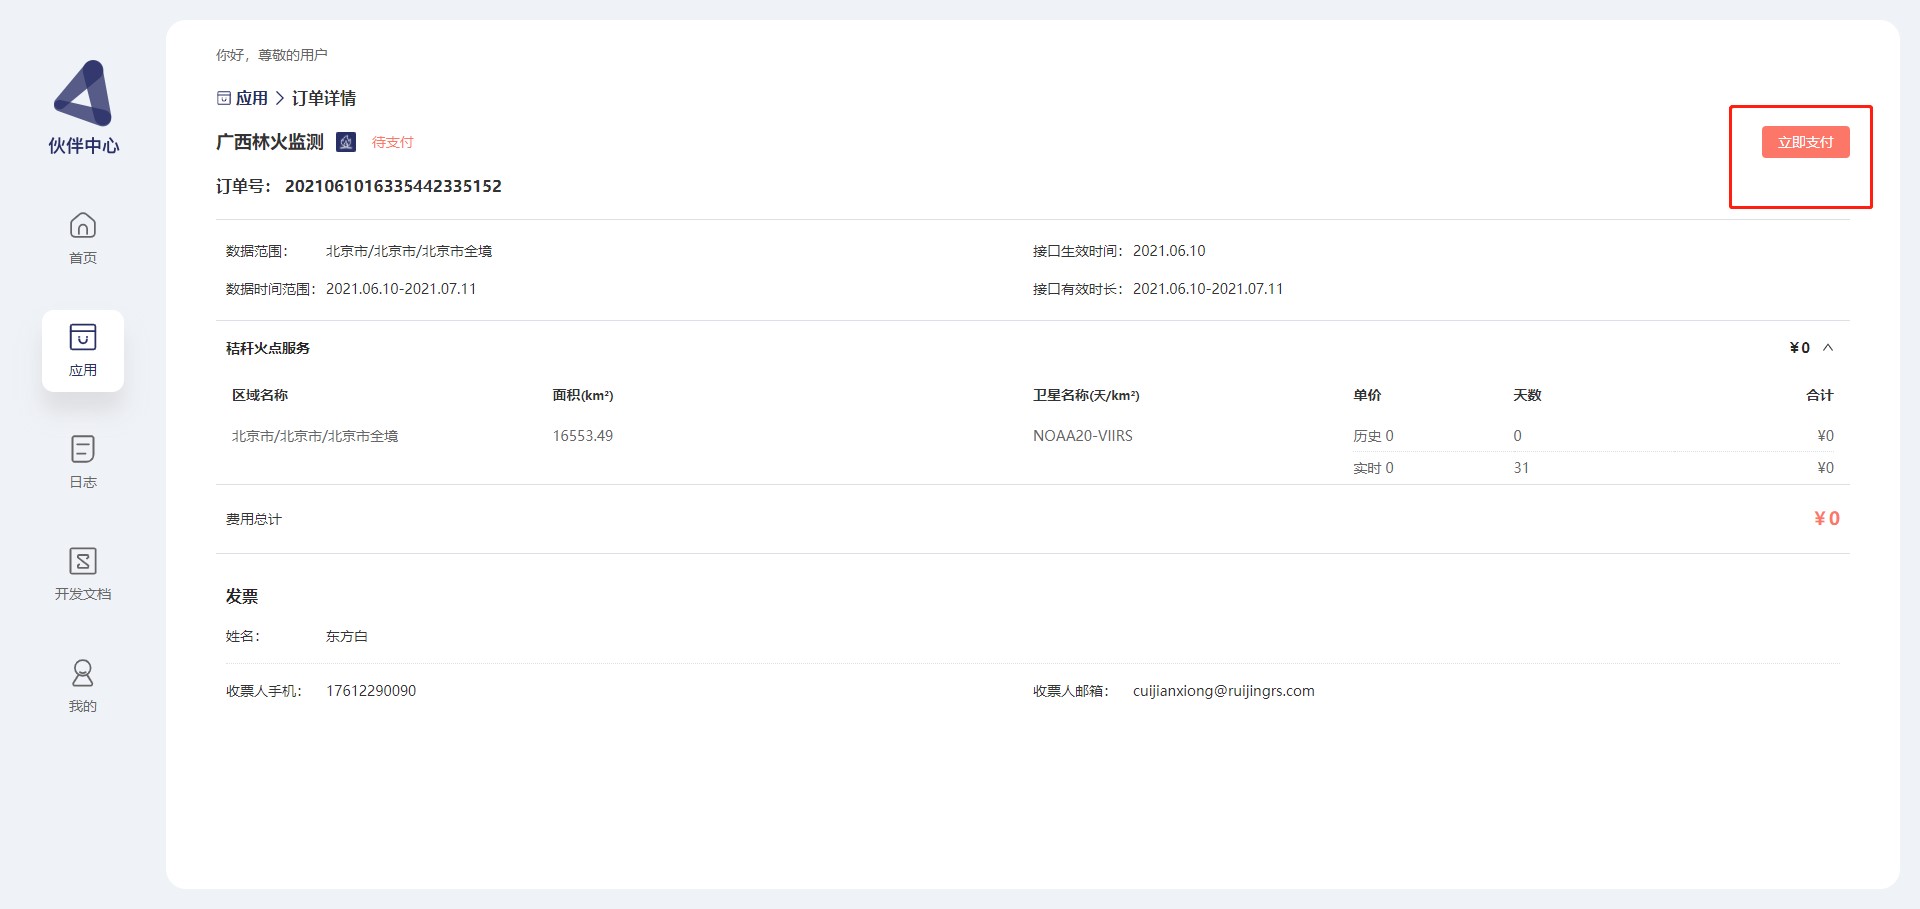Screen dimensions: 1920x909
Task: Collapse the 秸秆火点服务 section chevron
Action: 1828,348
